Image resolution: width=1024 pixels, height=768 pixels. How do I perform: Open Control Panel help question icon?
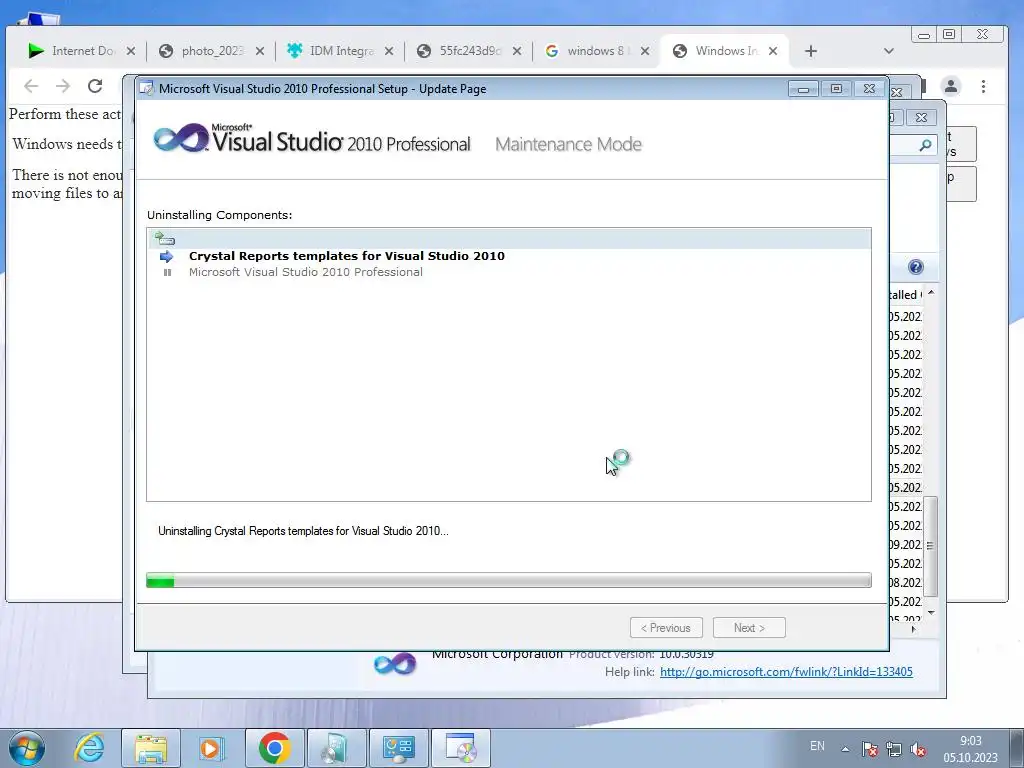pos(916,267)
